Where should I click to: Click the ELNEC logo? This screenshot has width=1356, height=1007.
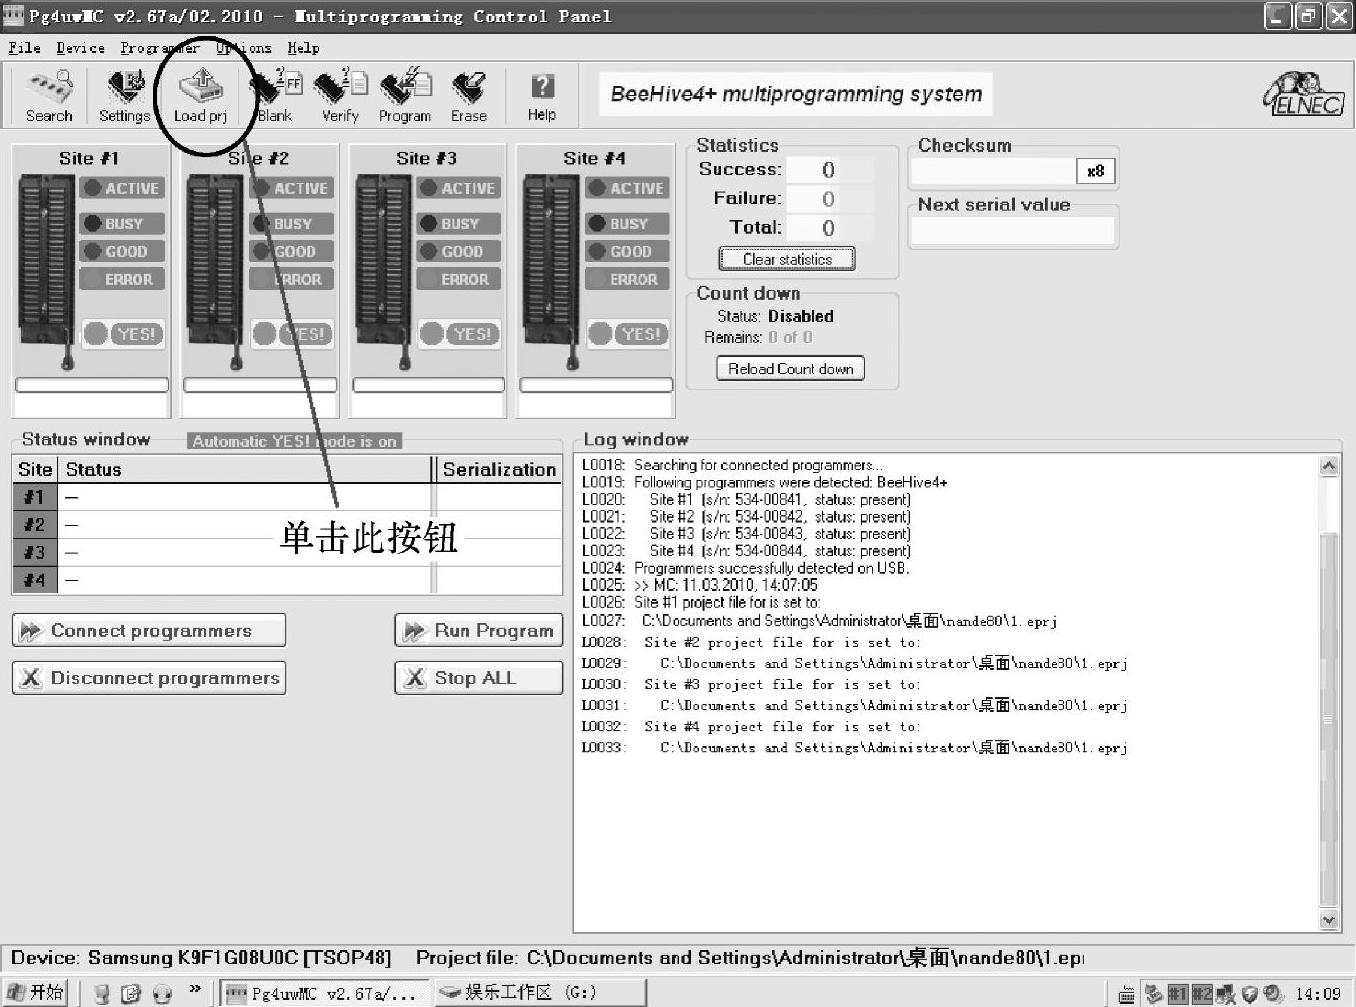(x=1303, y=94)
